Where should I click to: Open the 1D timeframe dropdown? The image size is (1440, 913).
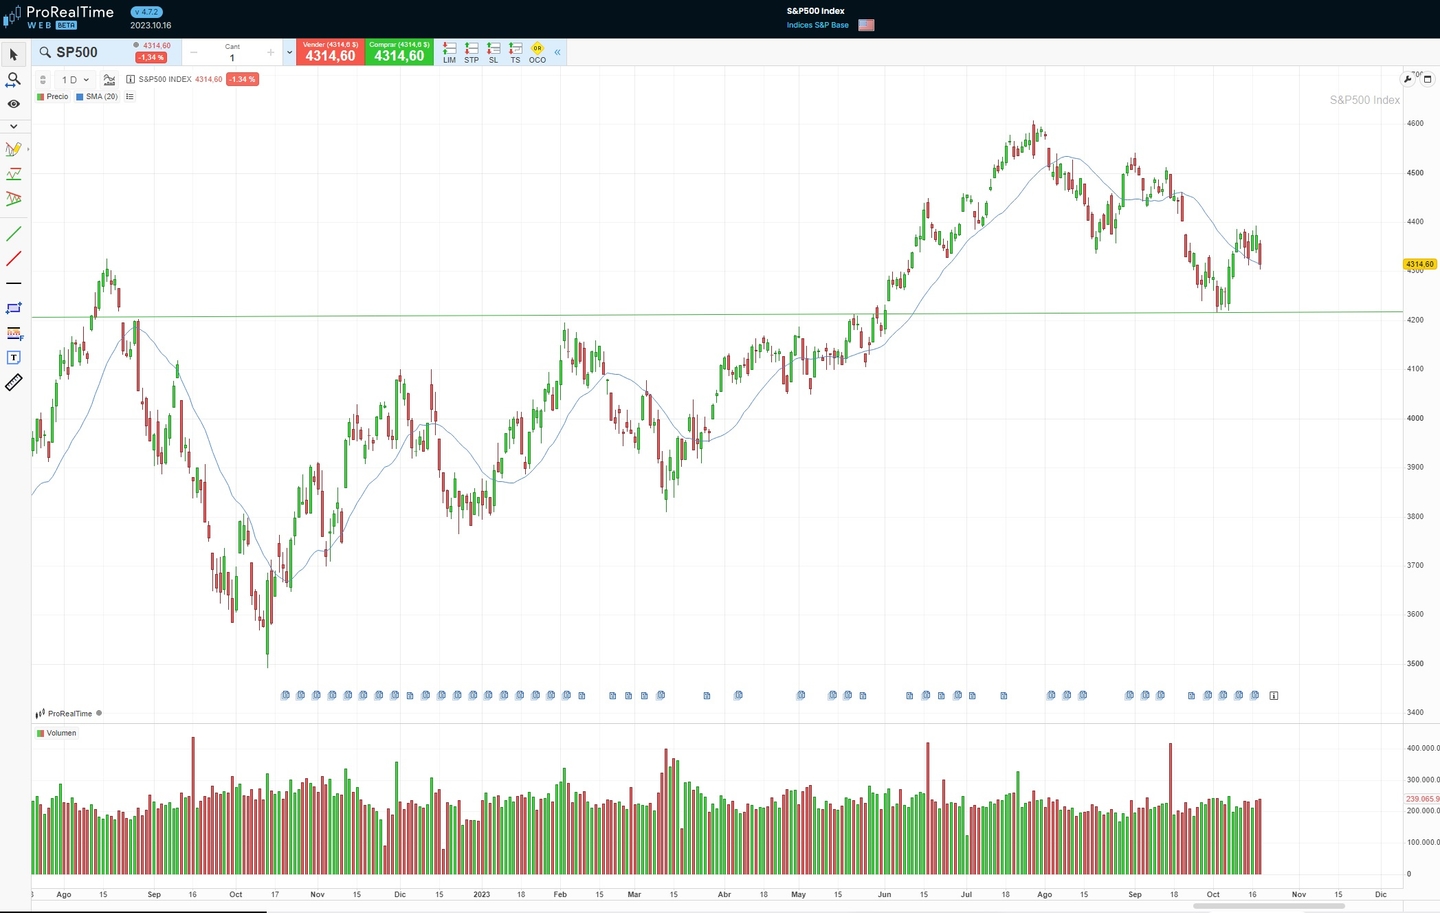point(72,79)
